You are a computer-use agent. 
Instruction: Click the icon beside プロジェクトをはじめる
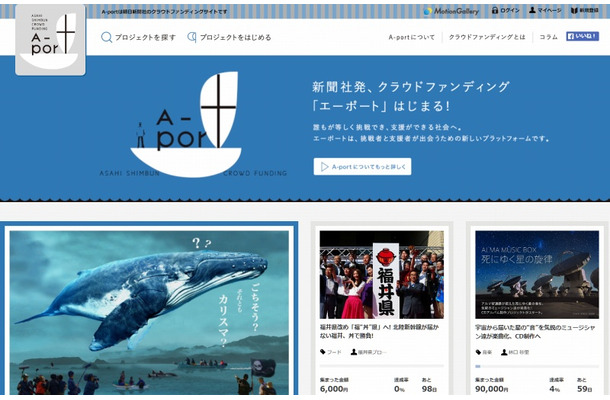[191, 37]
